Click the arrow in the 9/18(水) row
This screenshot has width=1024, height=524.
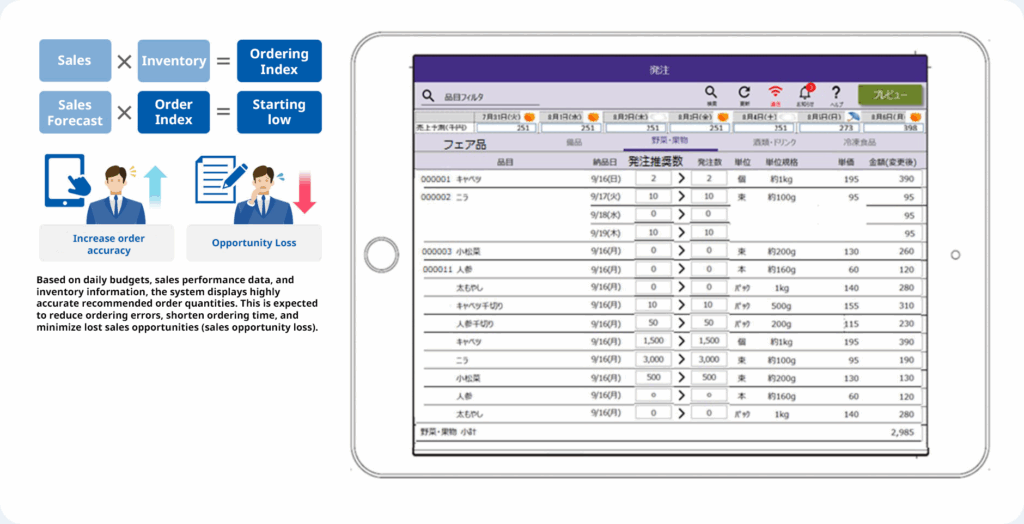click(x=682, y=214)
